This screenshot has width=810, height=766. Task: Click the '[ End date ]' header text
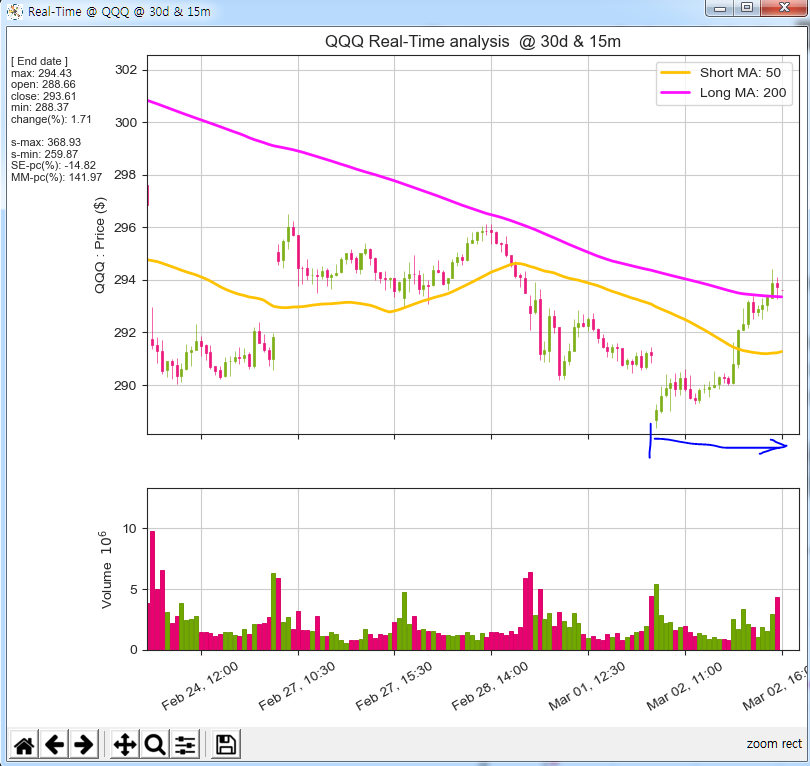coord(39,61)
